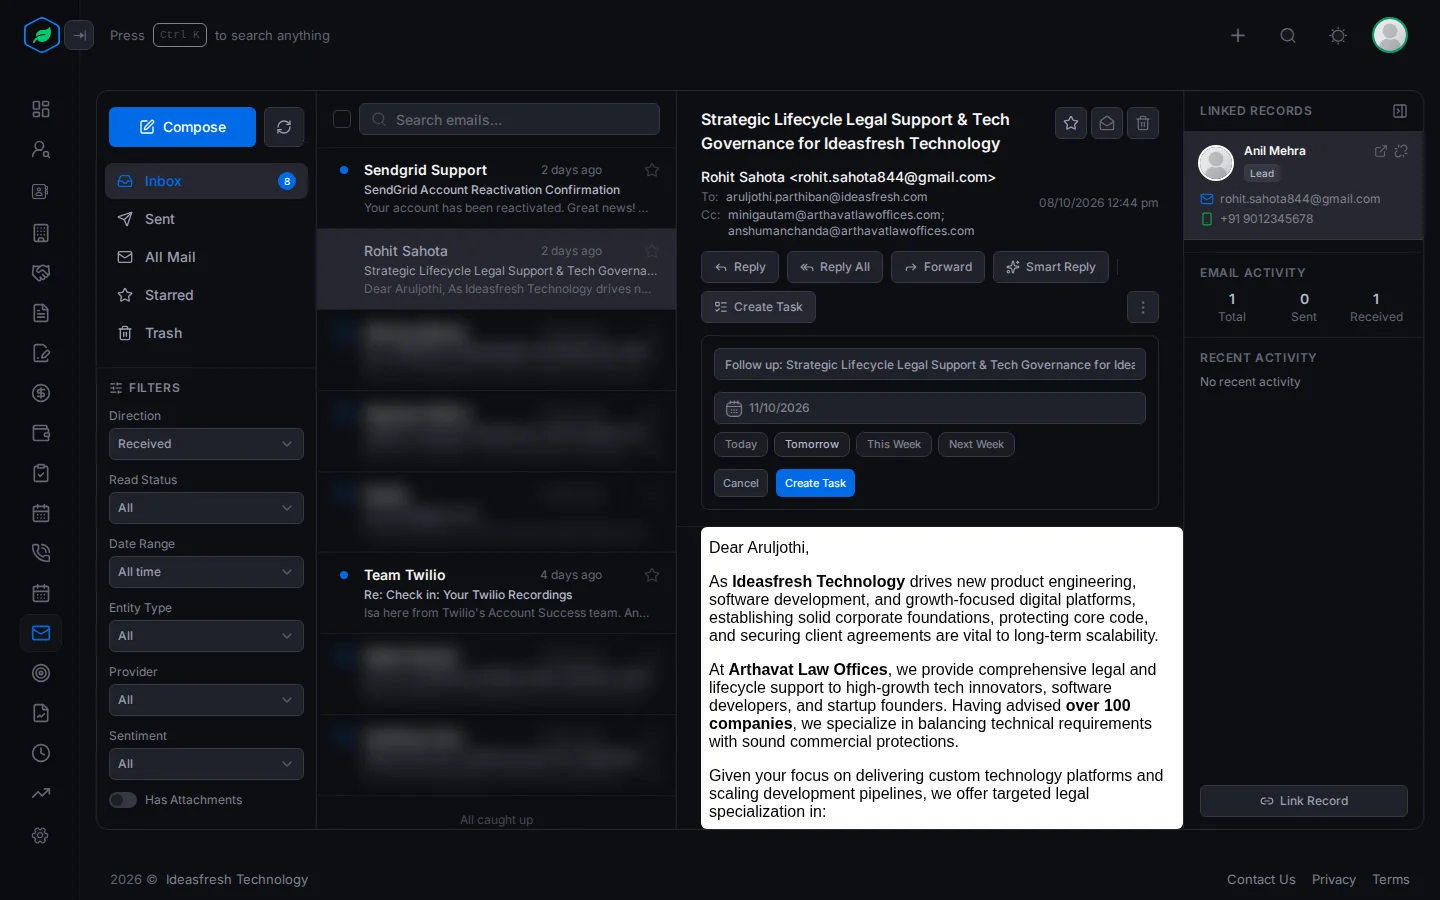The image size is (1440, 900).
Task: Open settings gear in sidebar
Action: [x=41, y=835]
